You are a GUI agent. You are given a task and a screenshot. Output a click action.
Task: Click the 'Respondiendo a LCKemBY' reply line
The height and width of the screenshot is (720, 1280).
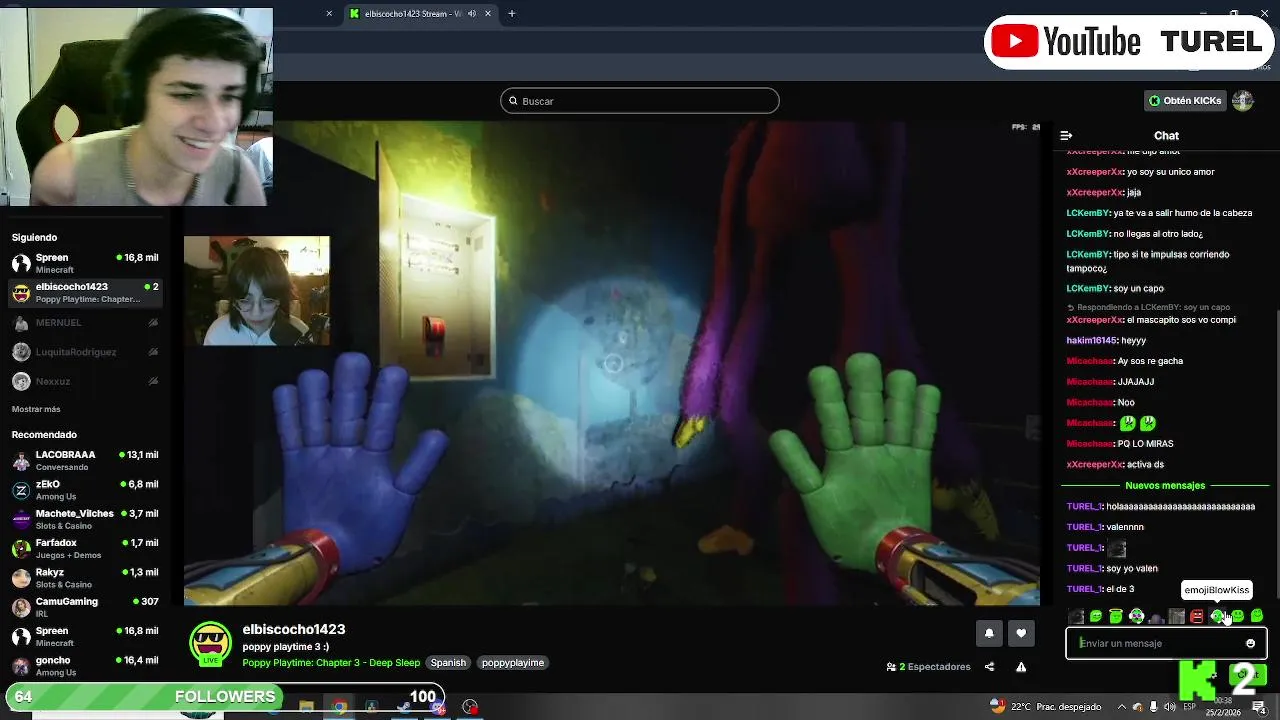click(1149, 307)
